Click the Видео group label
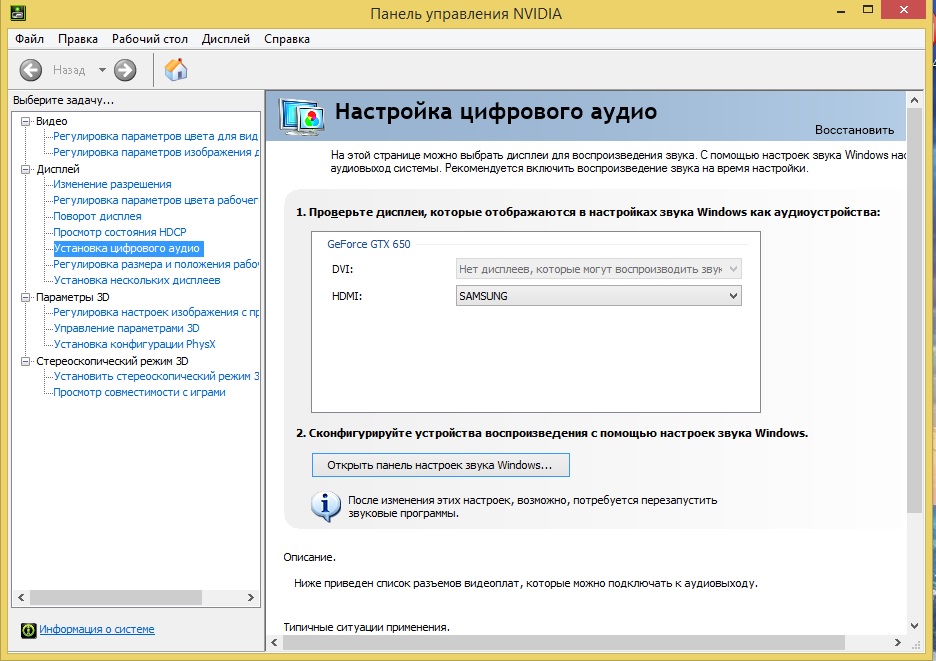Image resolution: width=936 pixels, height=661 pixels. click(52, 121)
